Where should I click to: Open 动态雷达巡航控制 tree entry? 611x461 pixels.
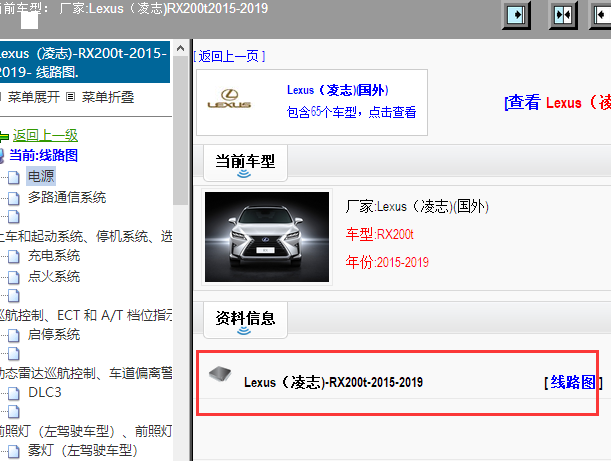[86, 373]
